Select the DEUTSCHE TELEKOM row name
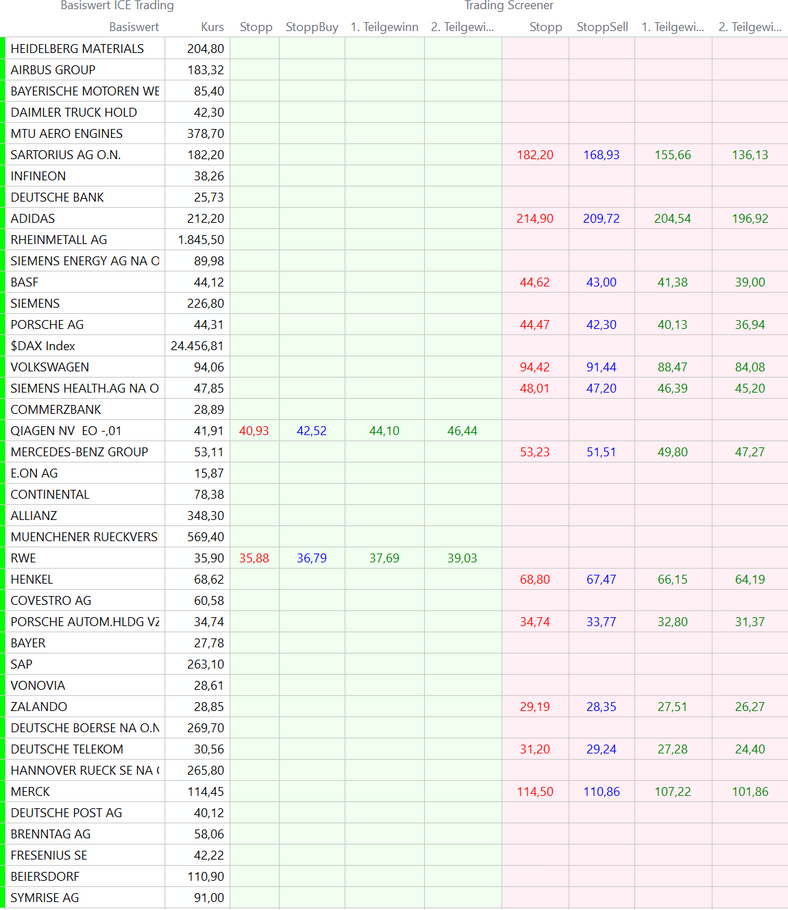This screenshot has width=788, height=910. 67,749
